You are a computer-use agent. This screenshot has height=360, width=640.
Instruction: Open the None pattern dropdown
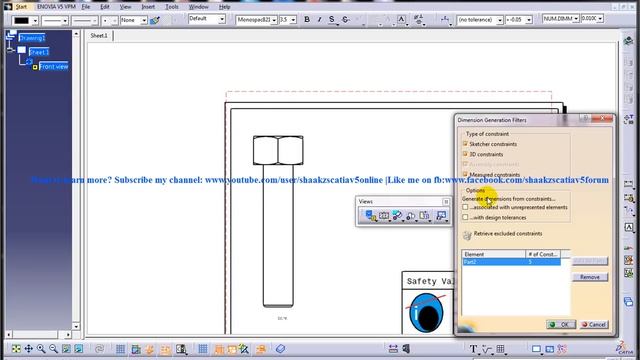[144, 20]
